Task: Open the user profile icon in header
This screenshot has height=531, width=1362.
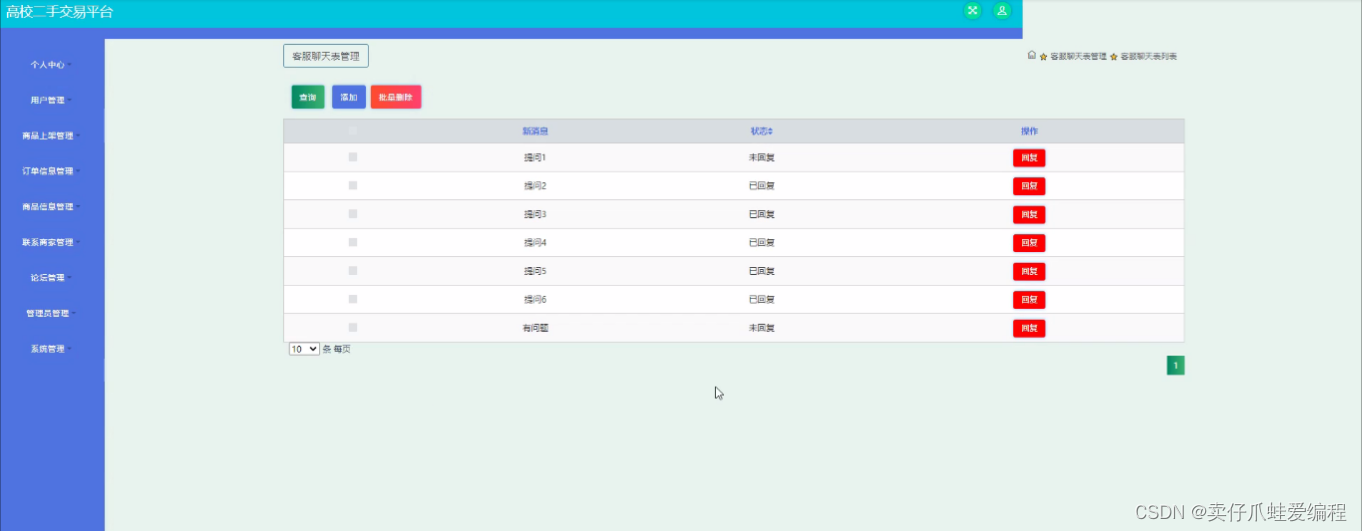Action: (x=1002, y=11)
